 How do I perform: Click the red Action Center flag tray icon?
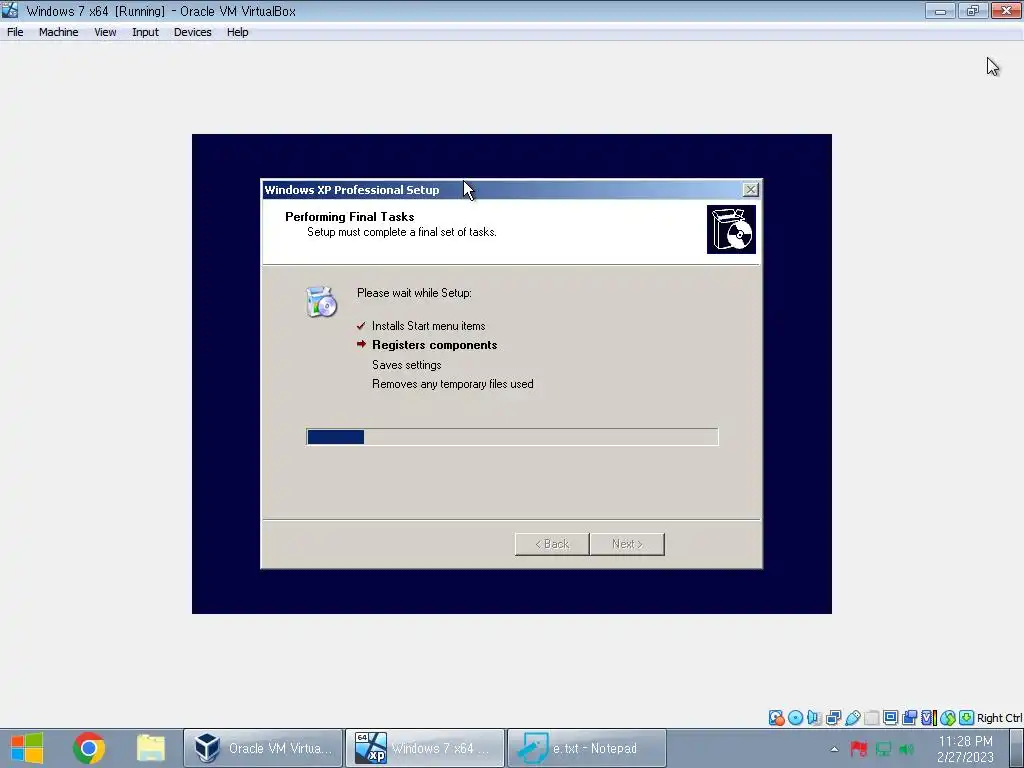(x=859, y=749)
